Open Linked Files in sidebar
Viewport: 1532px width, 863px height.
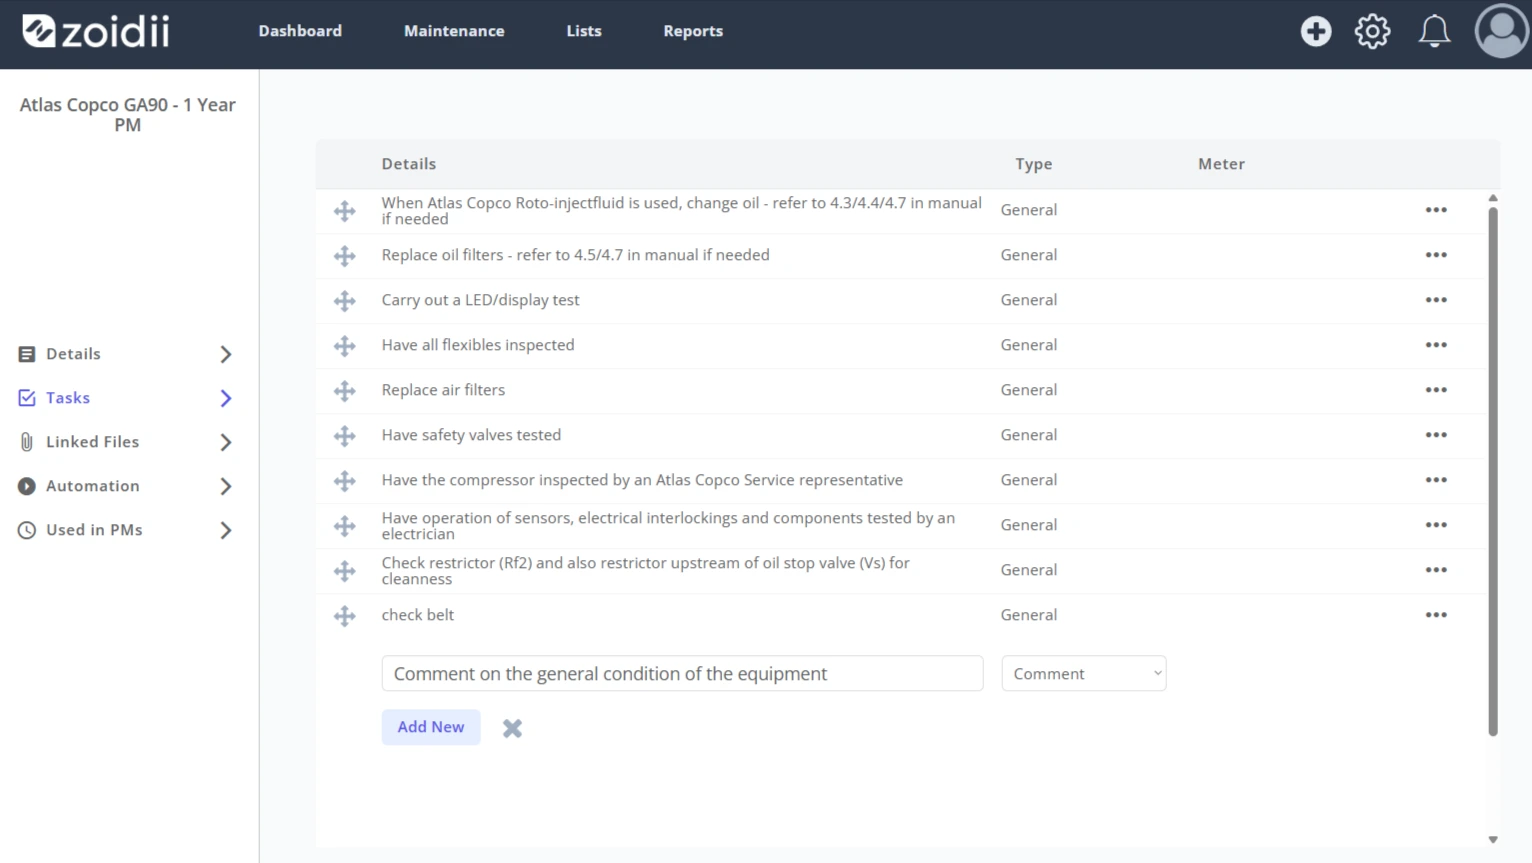(x=92, y=442)
